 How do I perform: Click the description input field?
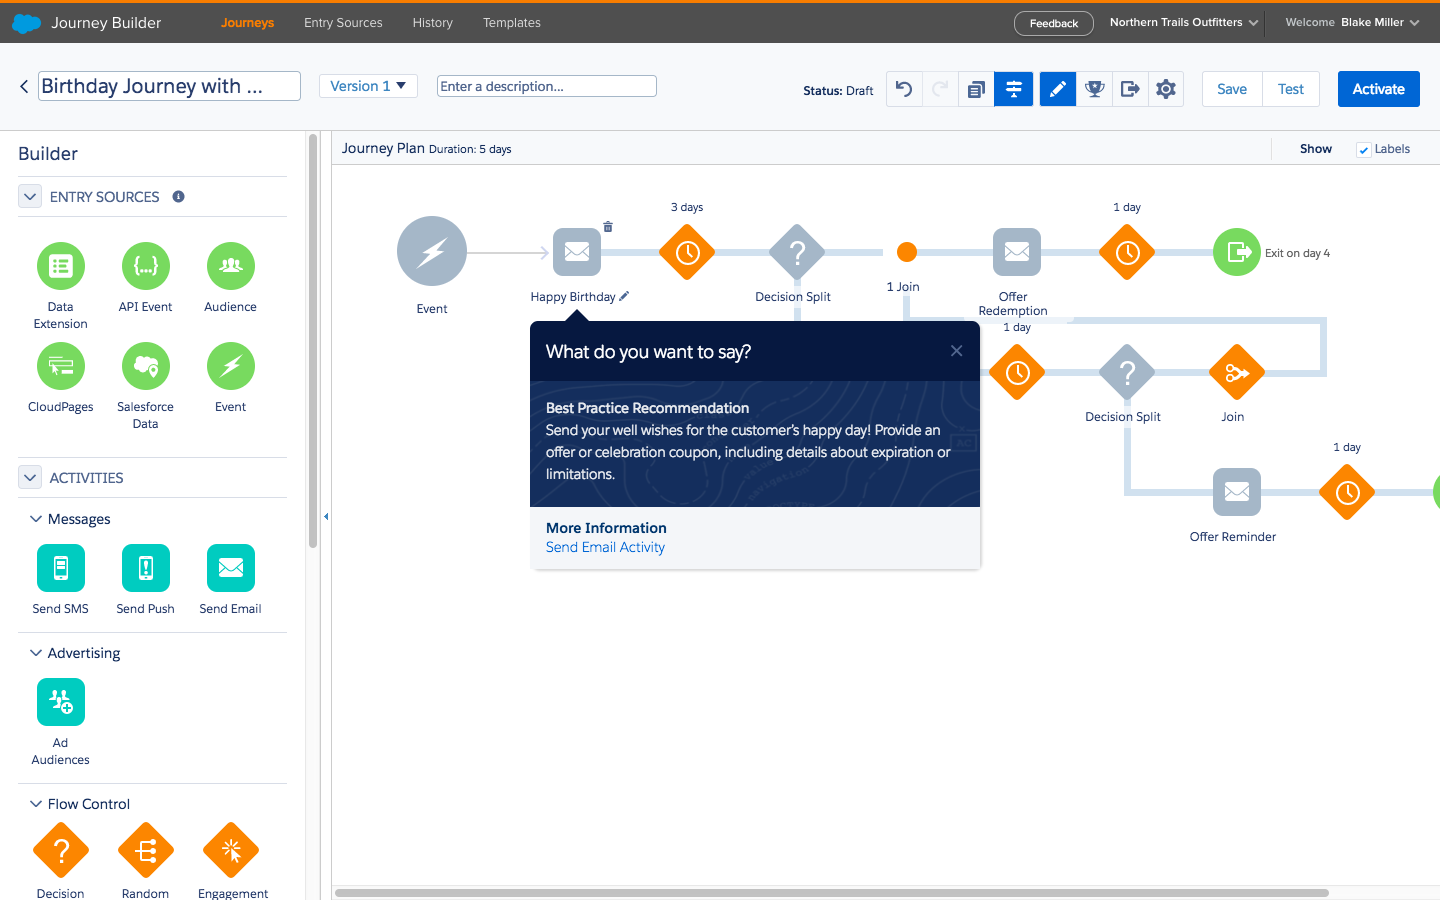pos(547,86)
